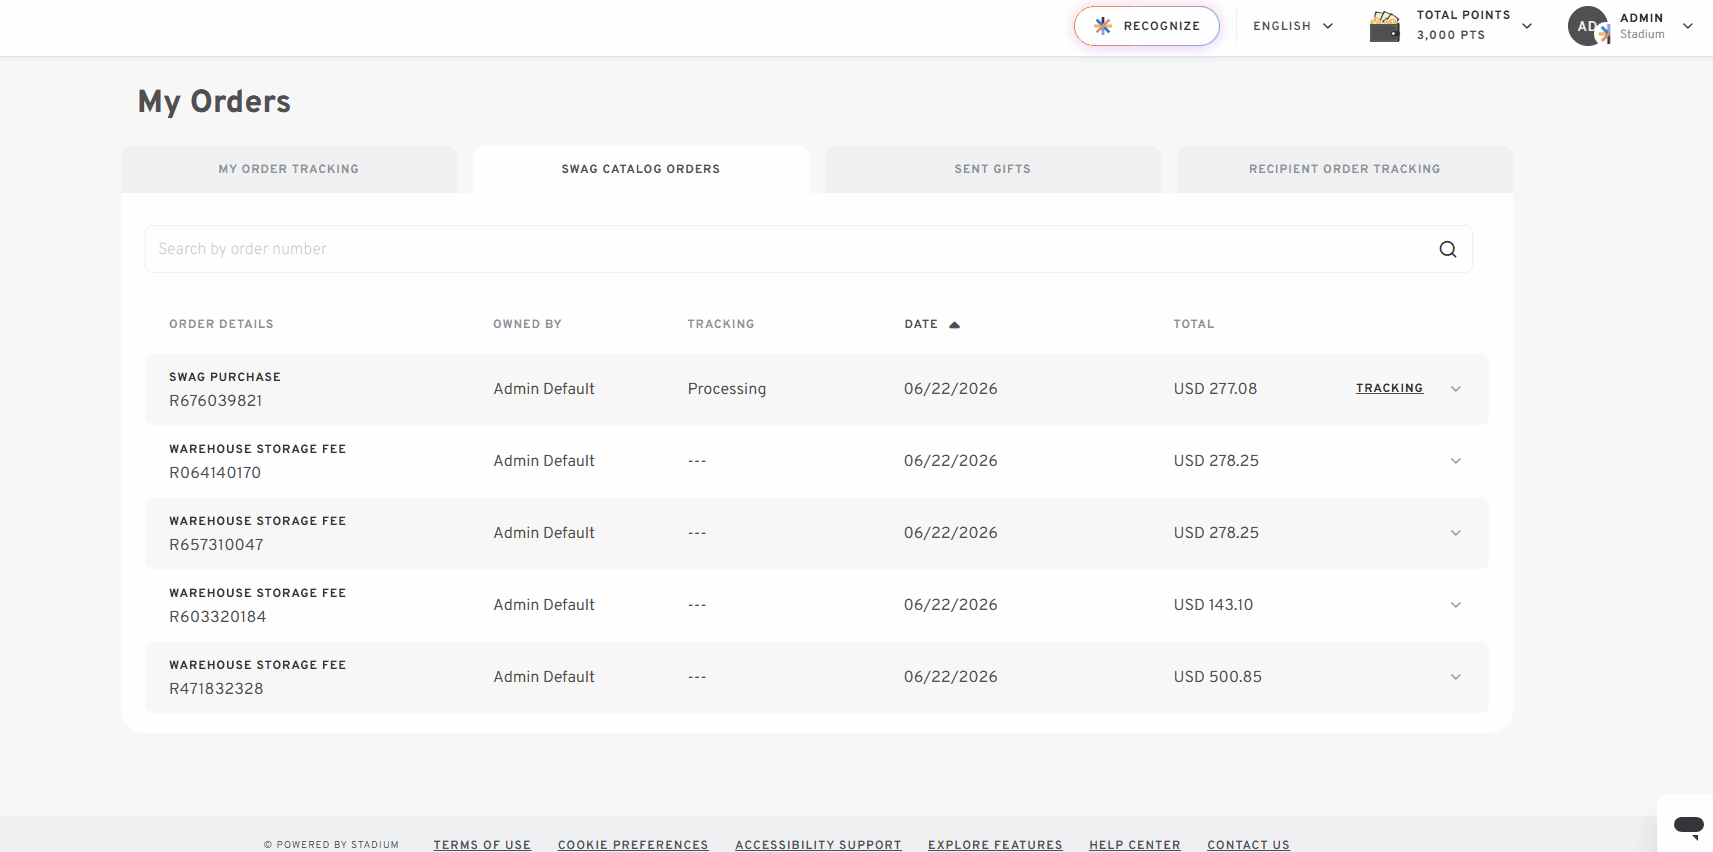This screenshot has height=852, width=1713.
Task: Click the AD admin avatar
Action: [1588, 26]
